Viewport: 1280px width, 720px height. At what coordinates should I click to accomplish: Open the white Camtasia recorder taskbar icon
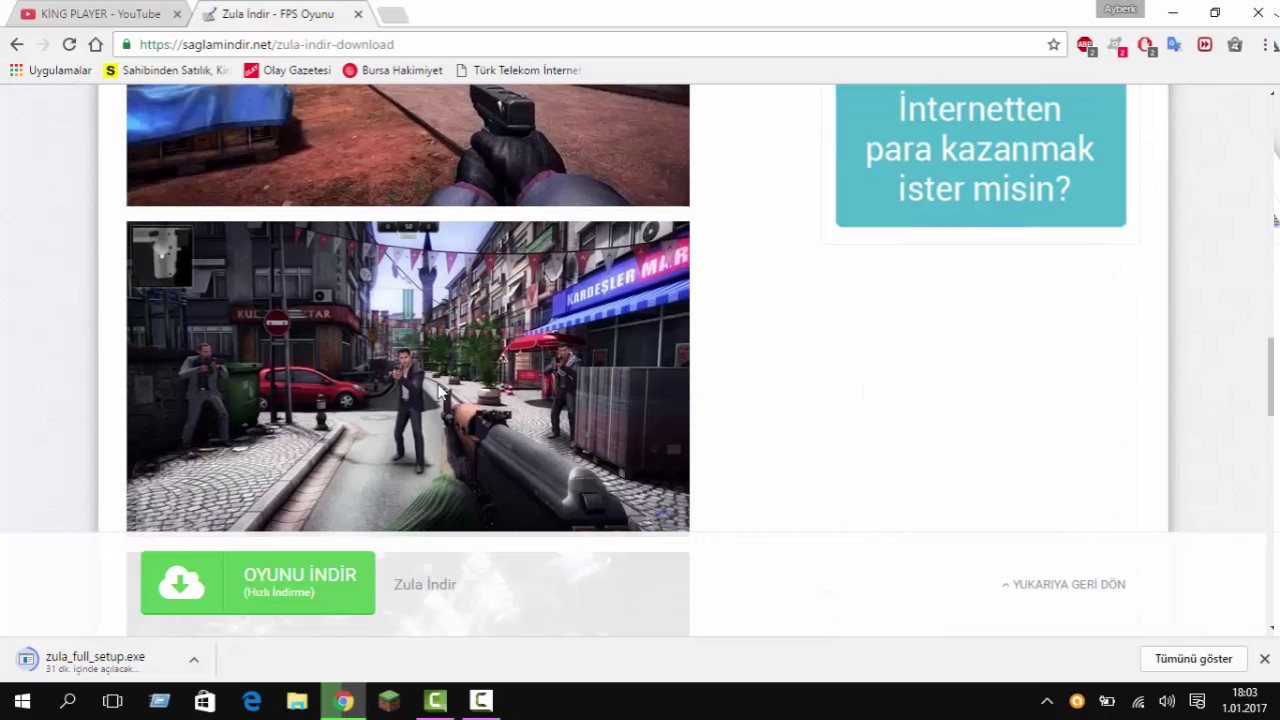(x=481, y=701)
